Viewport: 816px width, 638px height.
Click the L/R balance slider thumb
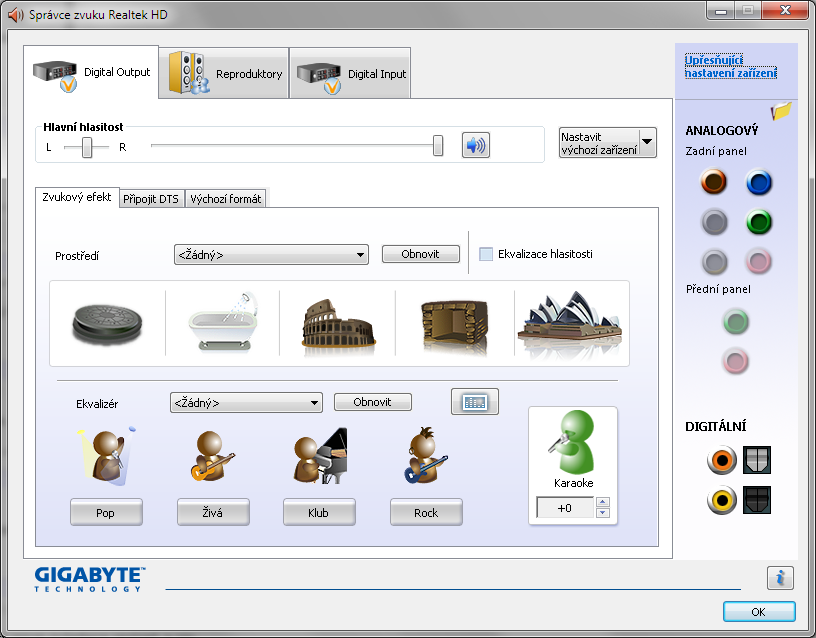(x=87, y=147)
